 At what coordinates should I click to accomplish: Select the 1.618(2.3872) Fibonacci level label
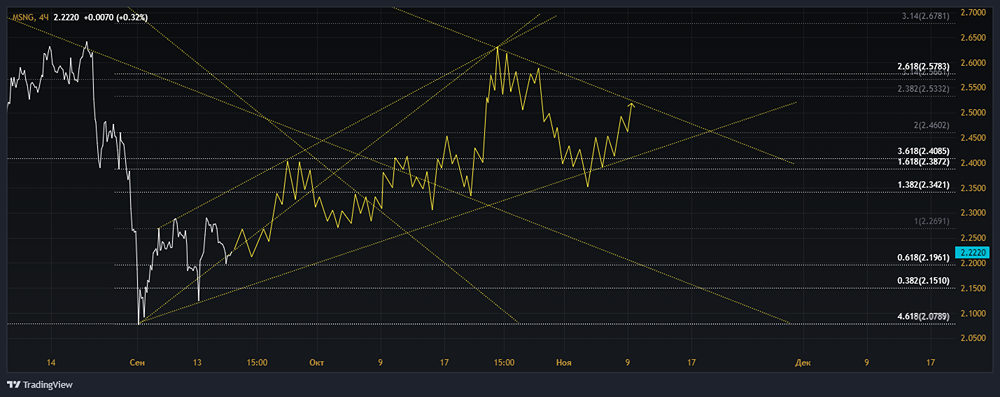pyautogui.click(x=923, y=162)
